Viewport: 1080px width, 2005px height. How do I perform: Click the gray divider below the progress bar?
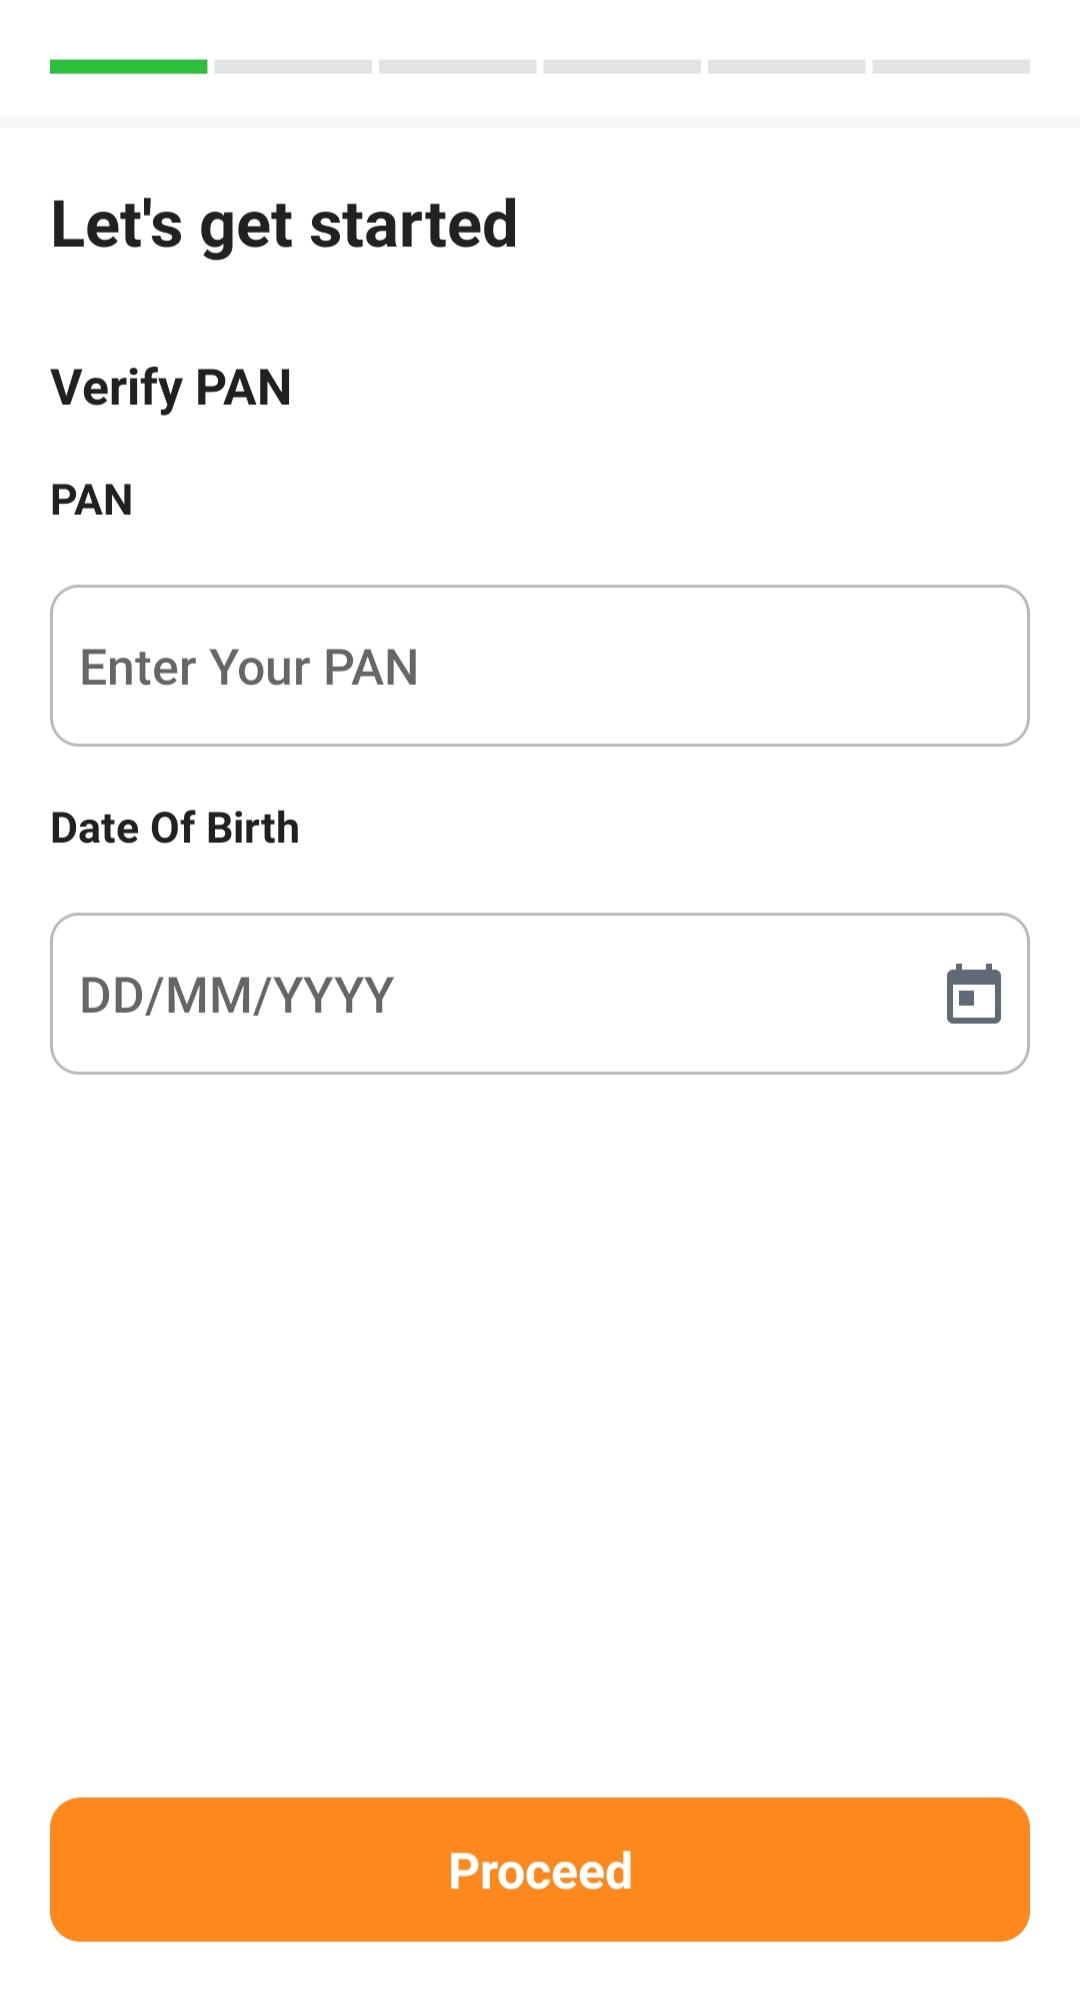tap(540, 122)
